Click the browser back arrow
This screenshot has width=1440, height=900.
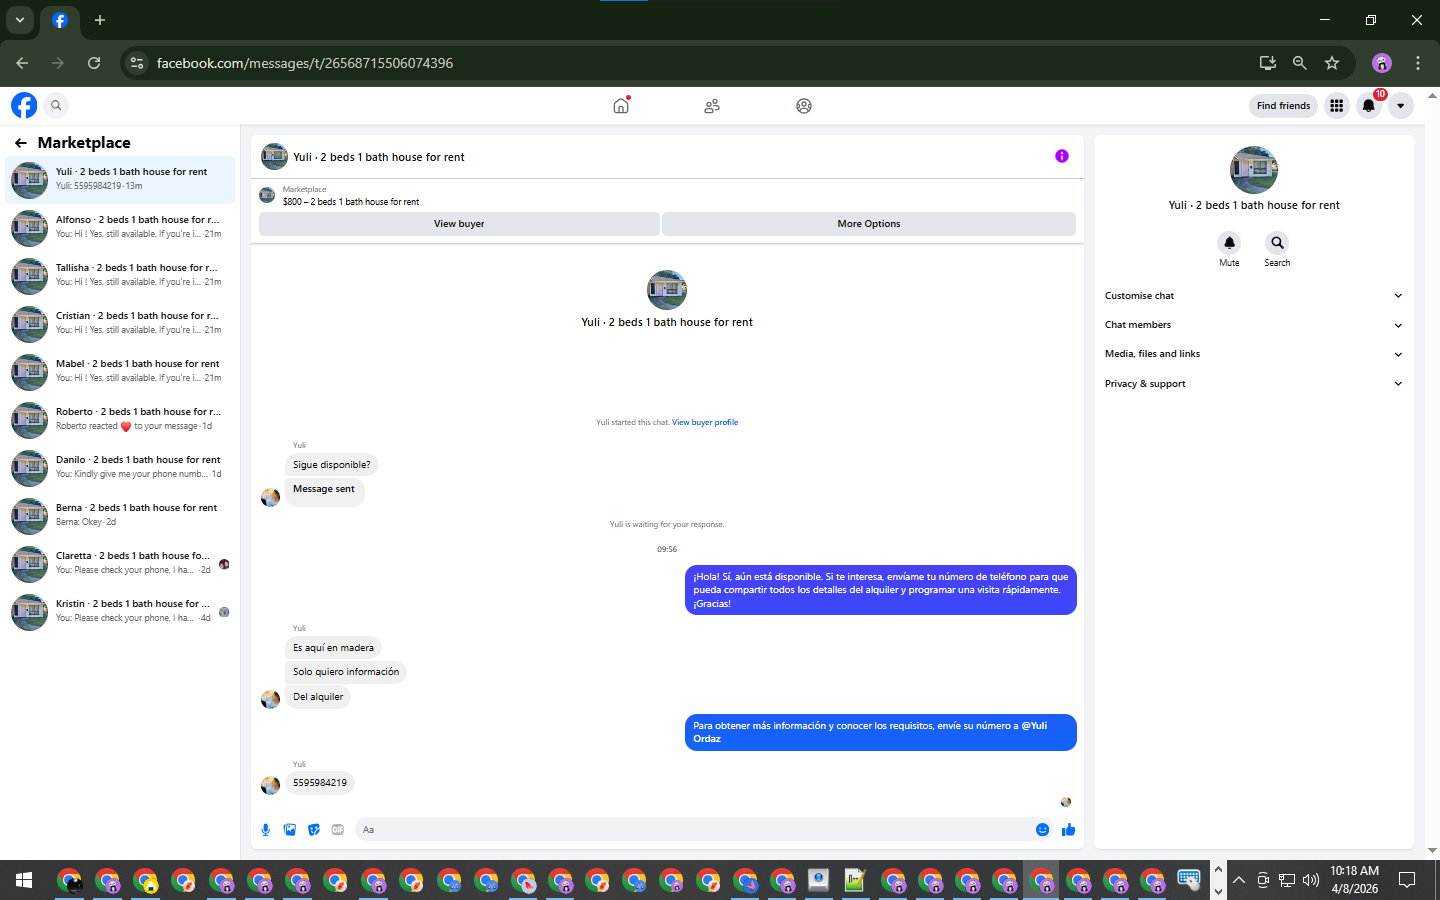click(22, 63)
